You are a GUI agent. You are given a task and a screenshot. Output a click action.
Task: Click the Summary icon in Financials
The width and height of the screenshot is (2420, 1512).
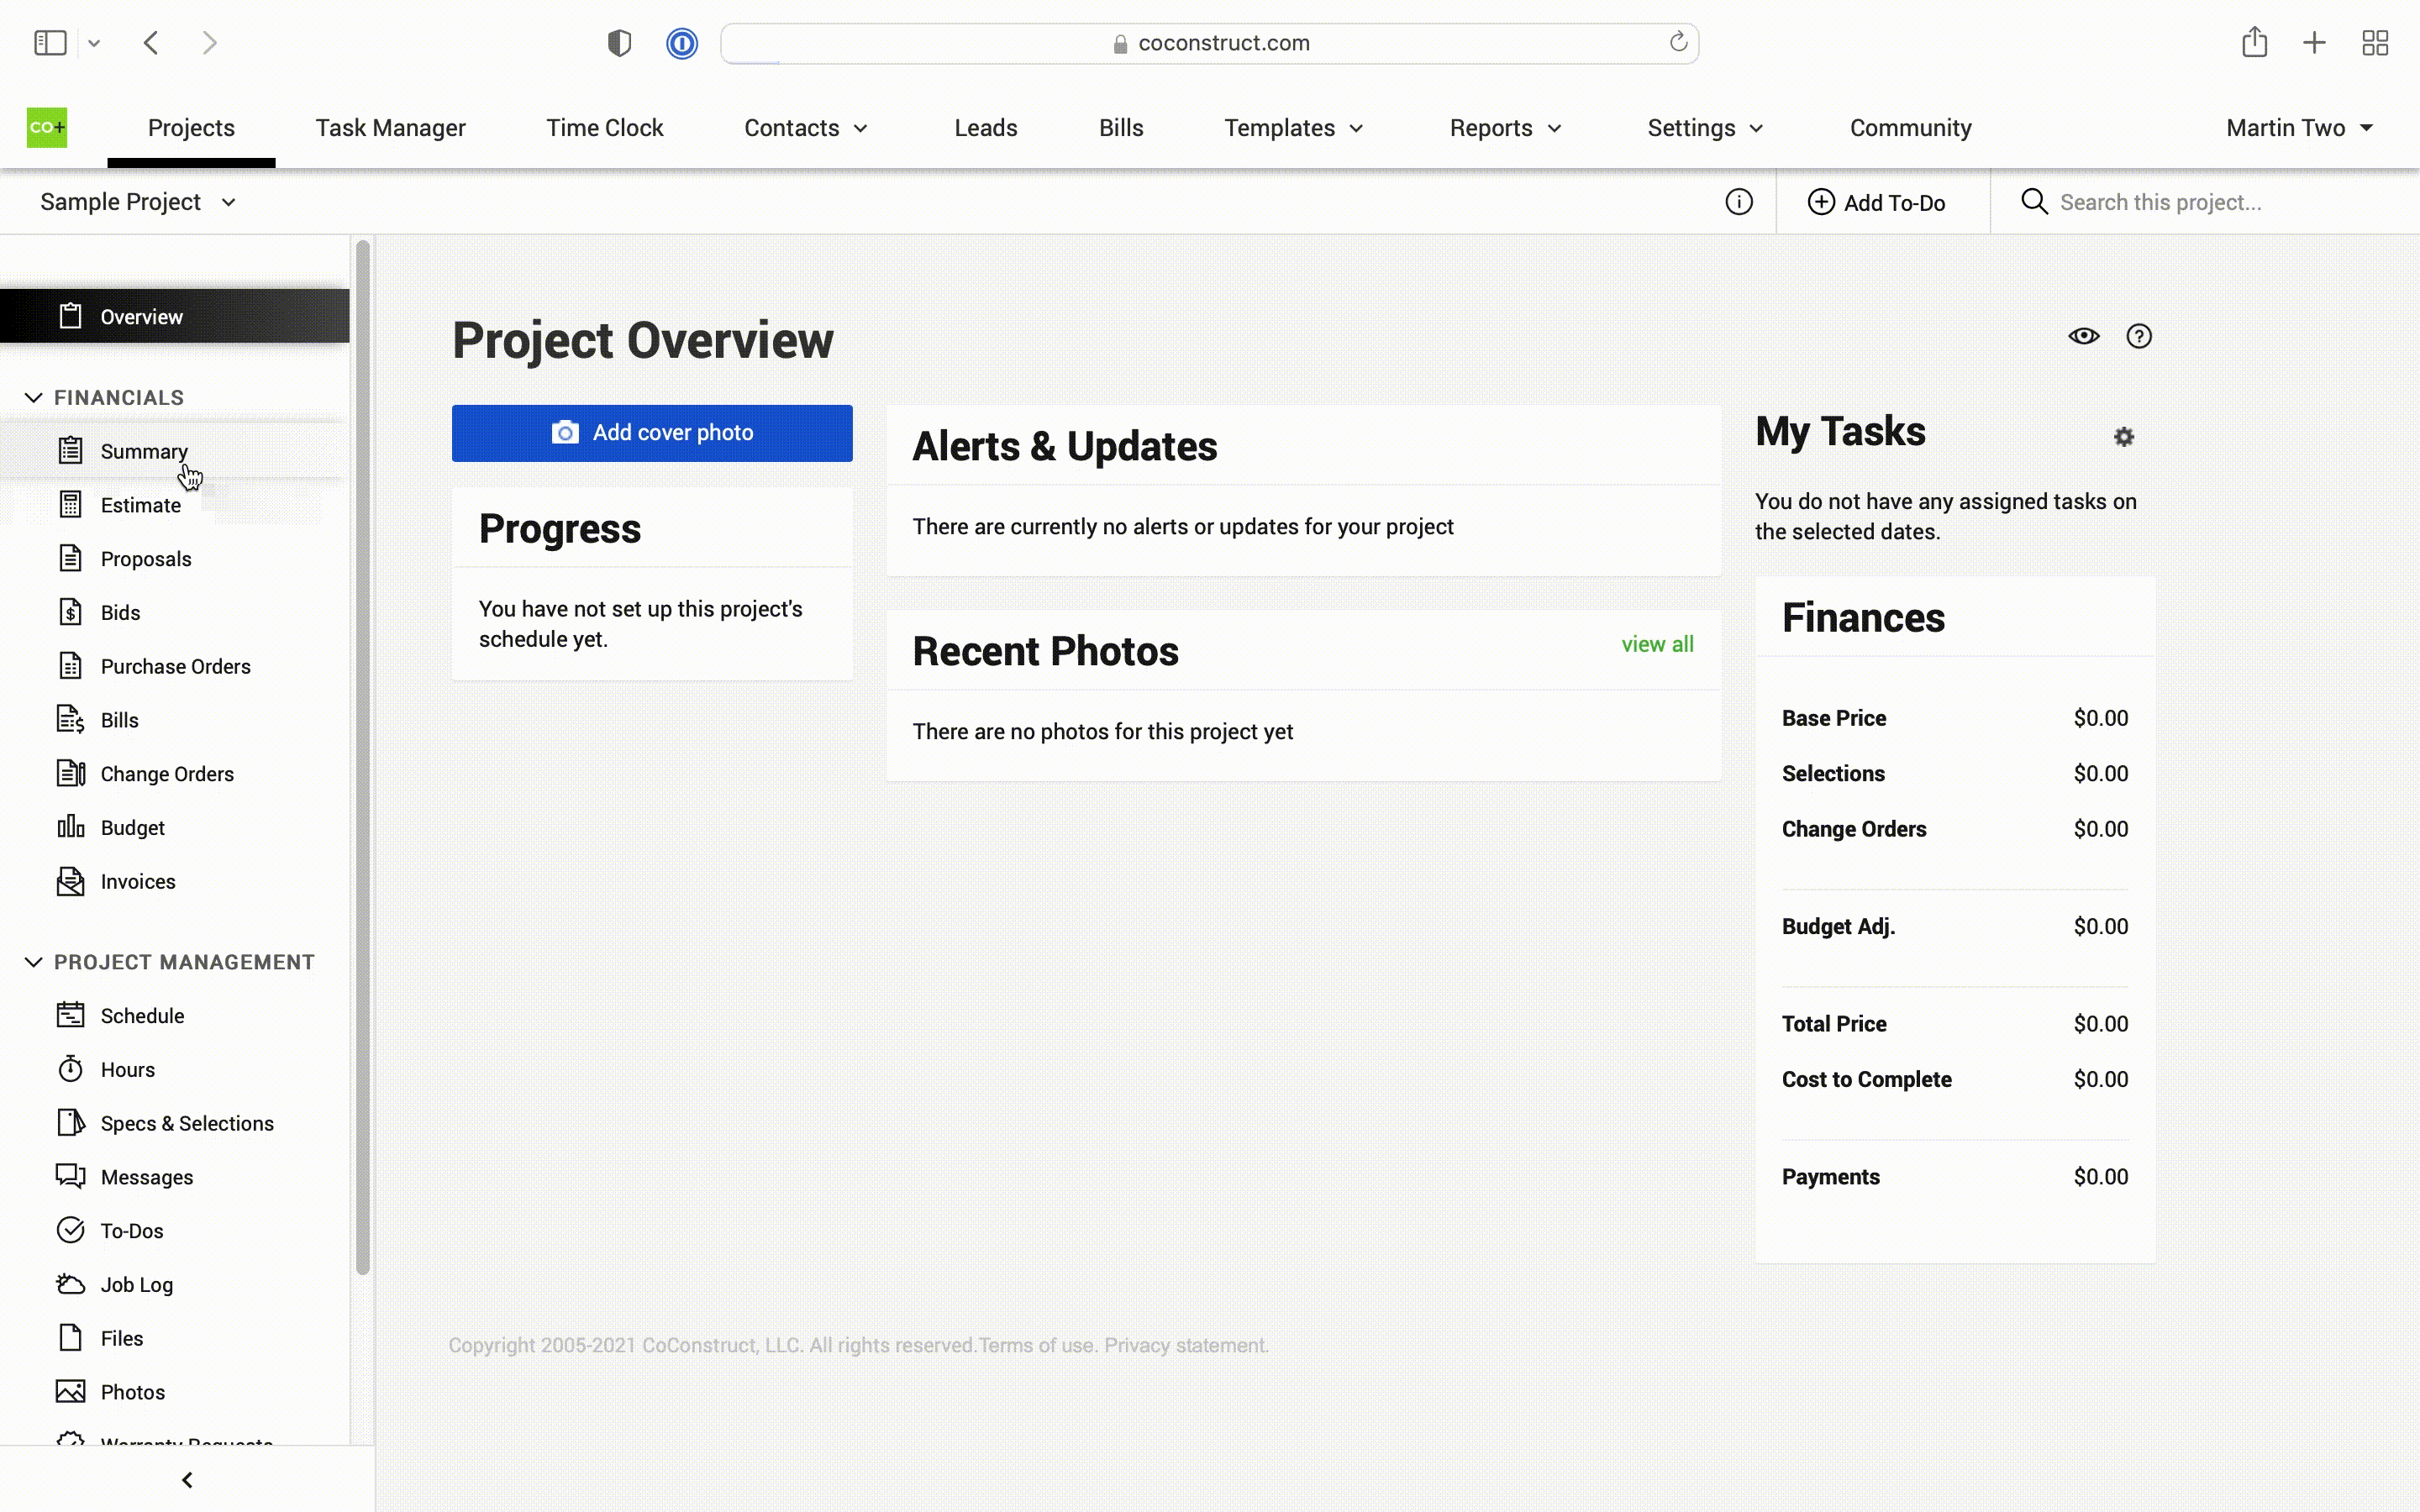pyautogui.click(x=70, y=450)
